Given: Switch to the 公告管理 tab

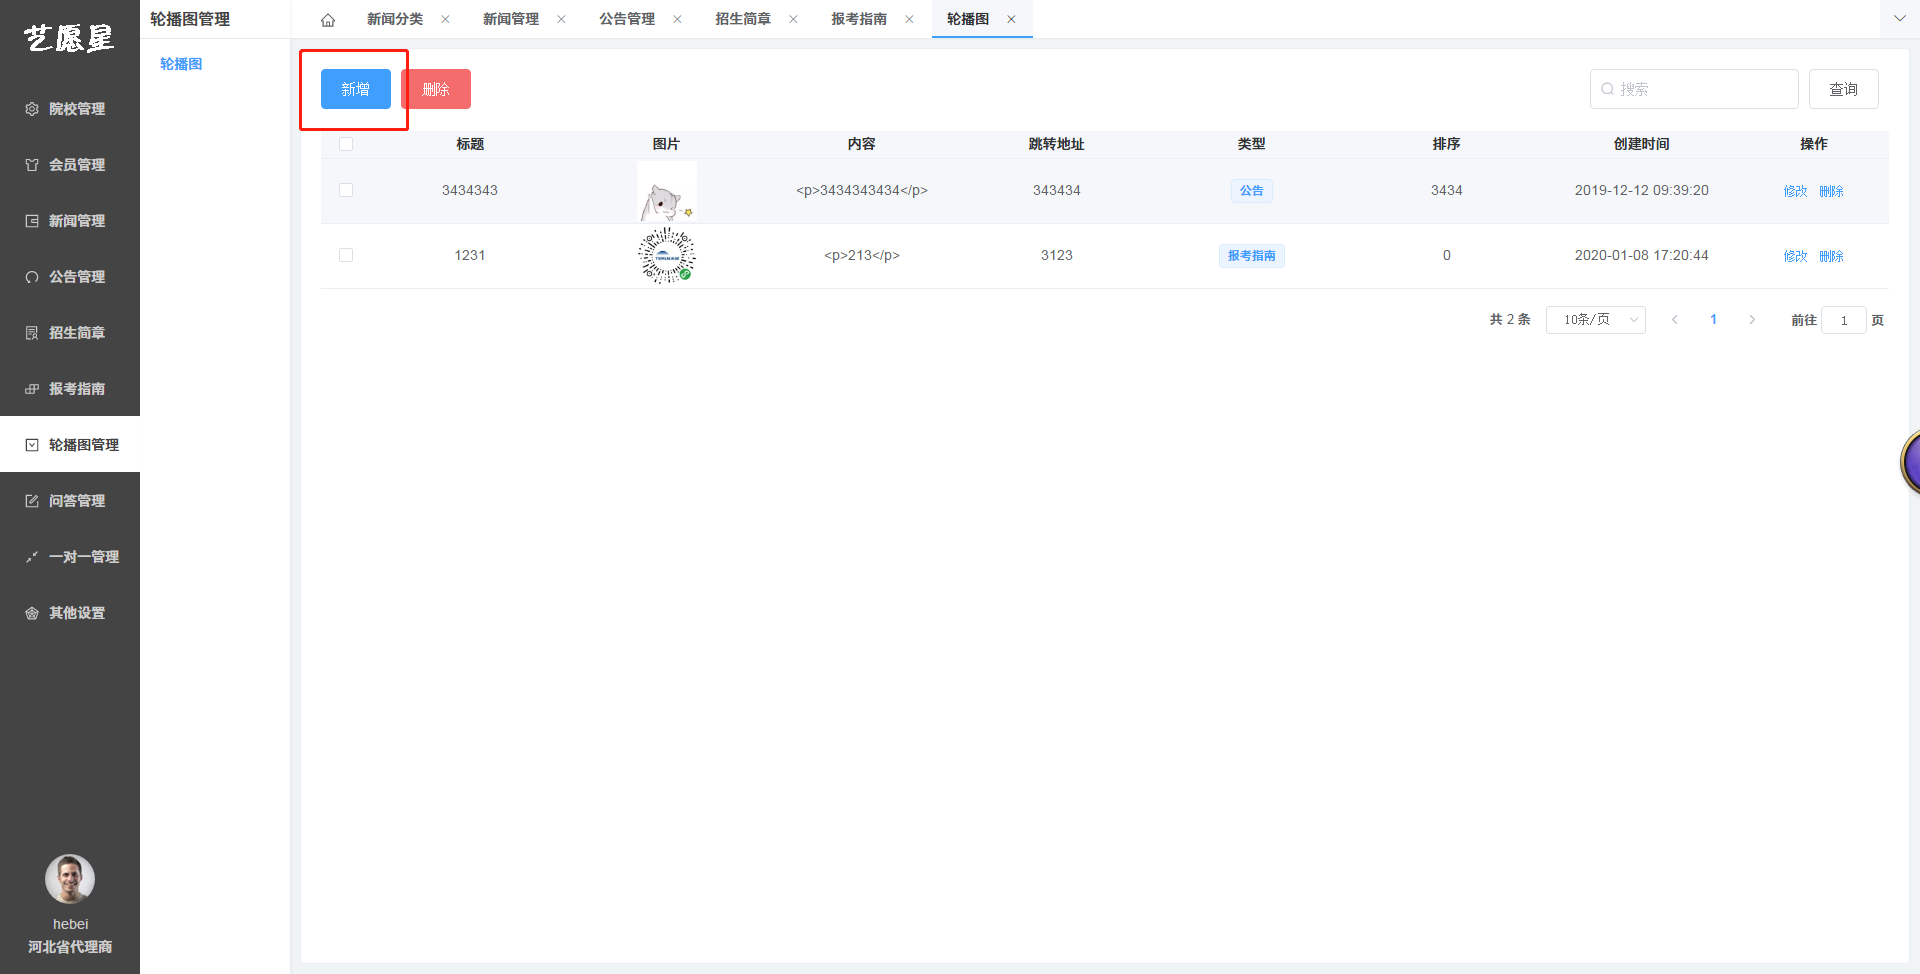Looking at the screenshot, I should tap(627, 19).
